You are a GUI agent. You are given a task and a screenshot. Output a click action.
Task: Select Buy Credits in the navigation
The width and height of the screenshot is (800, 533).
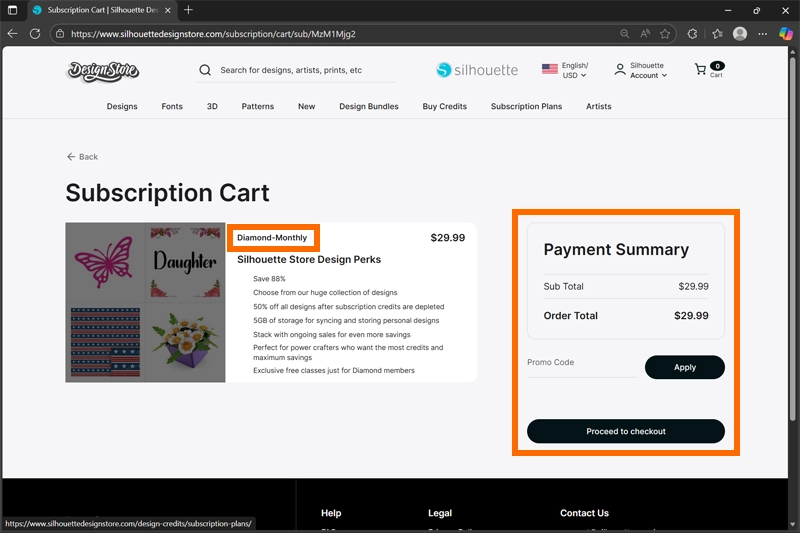click(x=444, y=106)
